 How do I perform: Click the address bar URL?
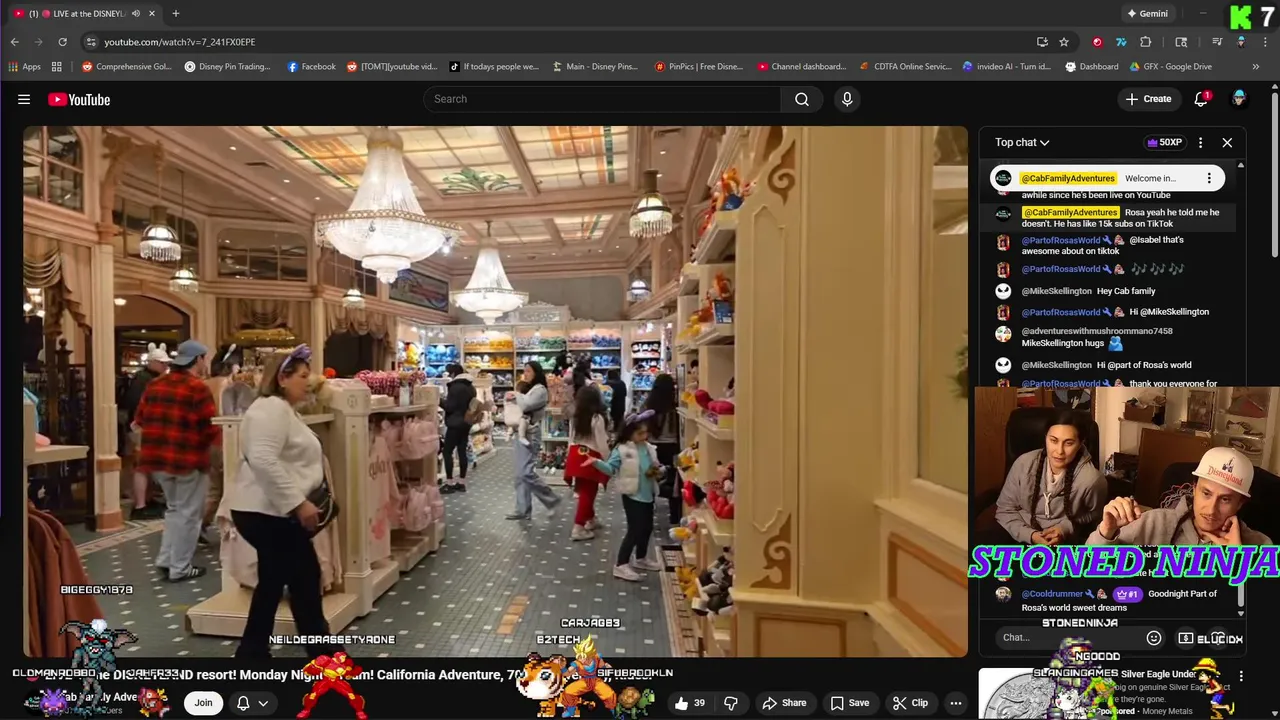pos(180,42)
